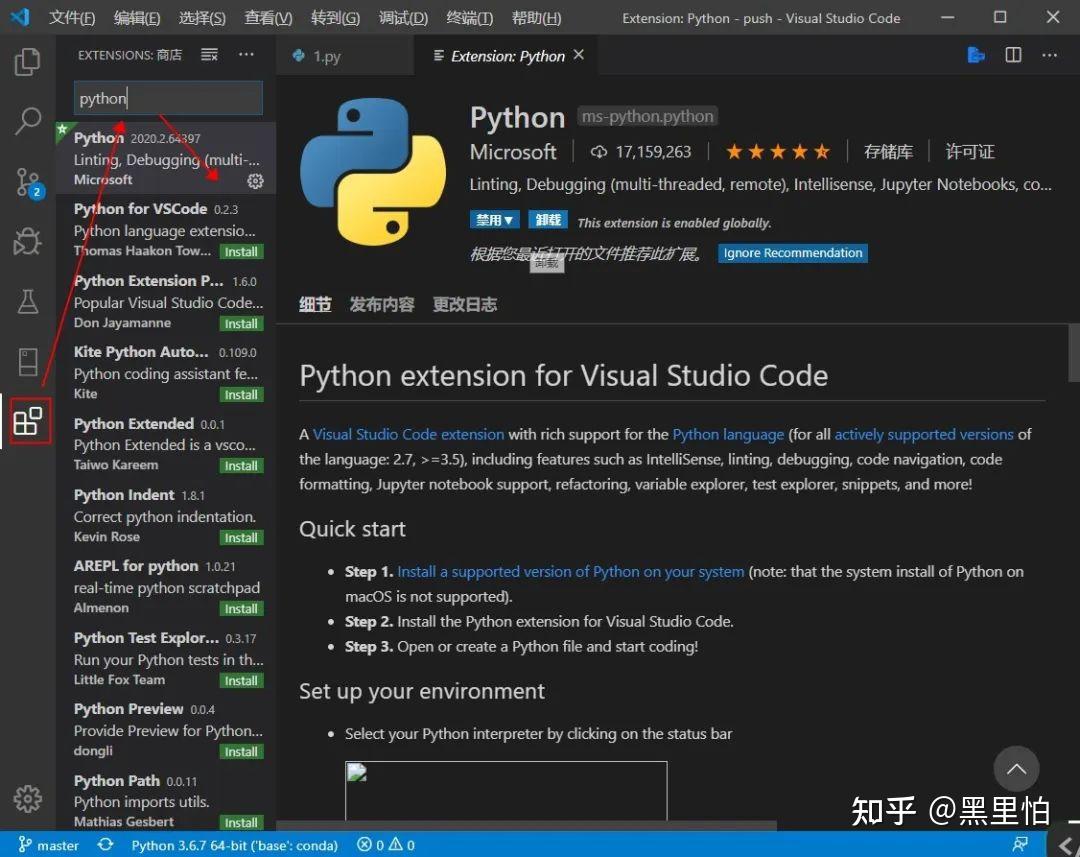Open the 禁用 disable dropdown

(x=495, y=220)
